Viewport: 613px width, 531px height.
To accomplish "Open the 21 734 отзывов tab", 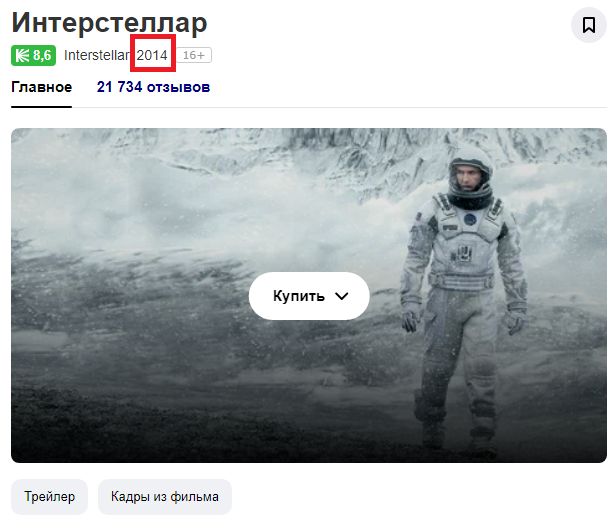I will (153, 87).
